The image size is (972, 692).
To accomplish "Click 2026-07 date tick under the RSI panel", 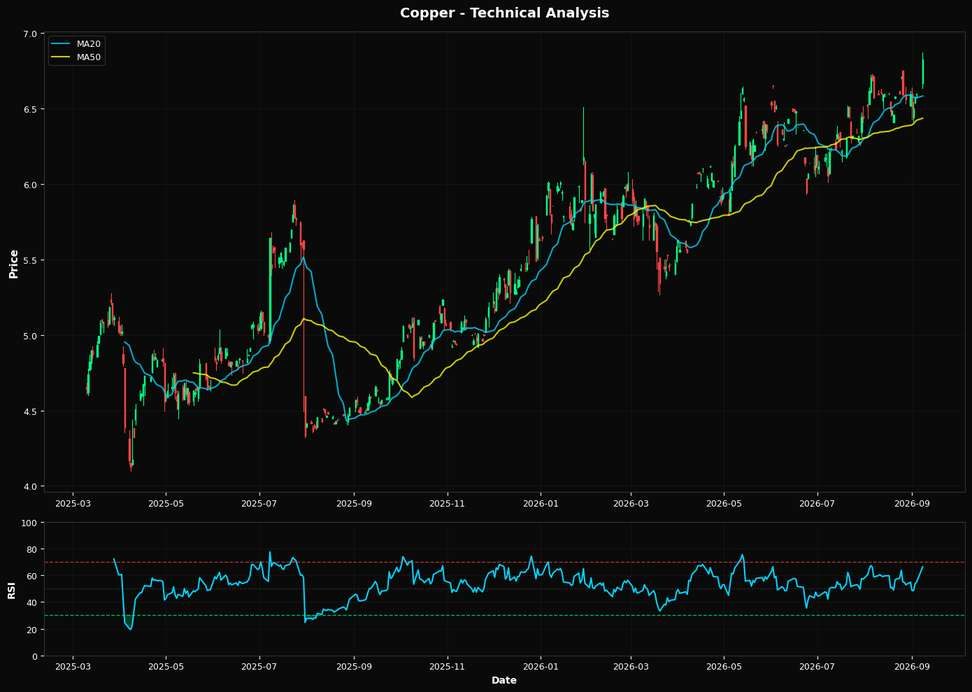I will pyautogui.click(x=817, y=668).
